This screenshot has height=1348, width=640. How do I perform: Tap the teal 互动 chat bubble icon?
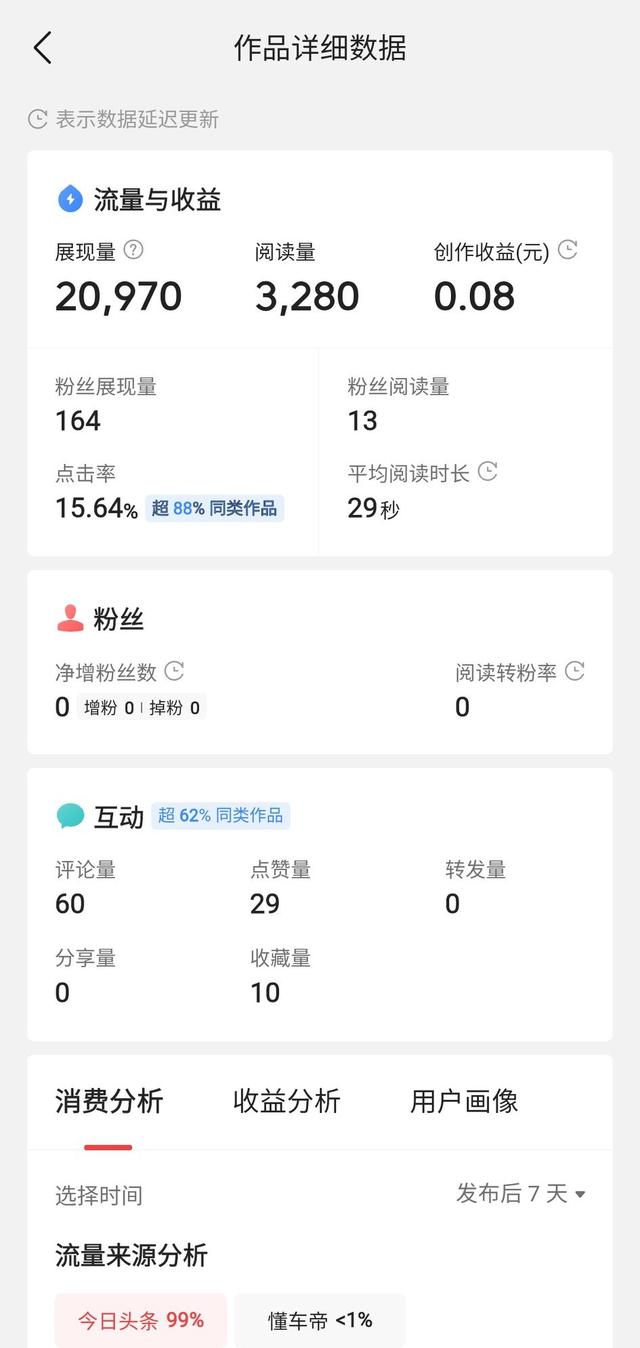tap(70, 816)
